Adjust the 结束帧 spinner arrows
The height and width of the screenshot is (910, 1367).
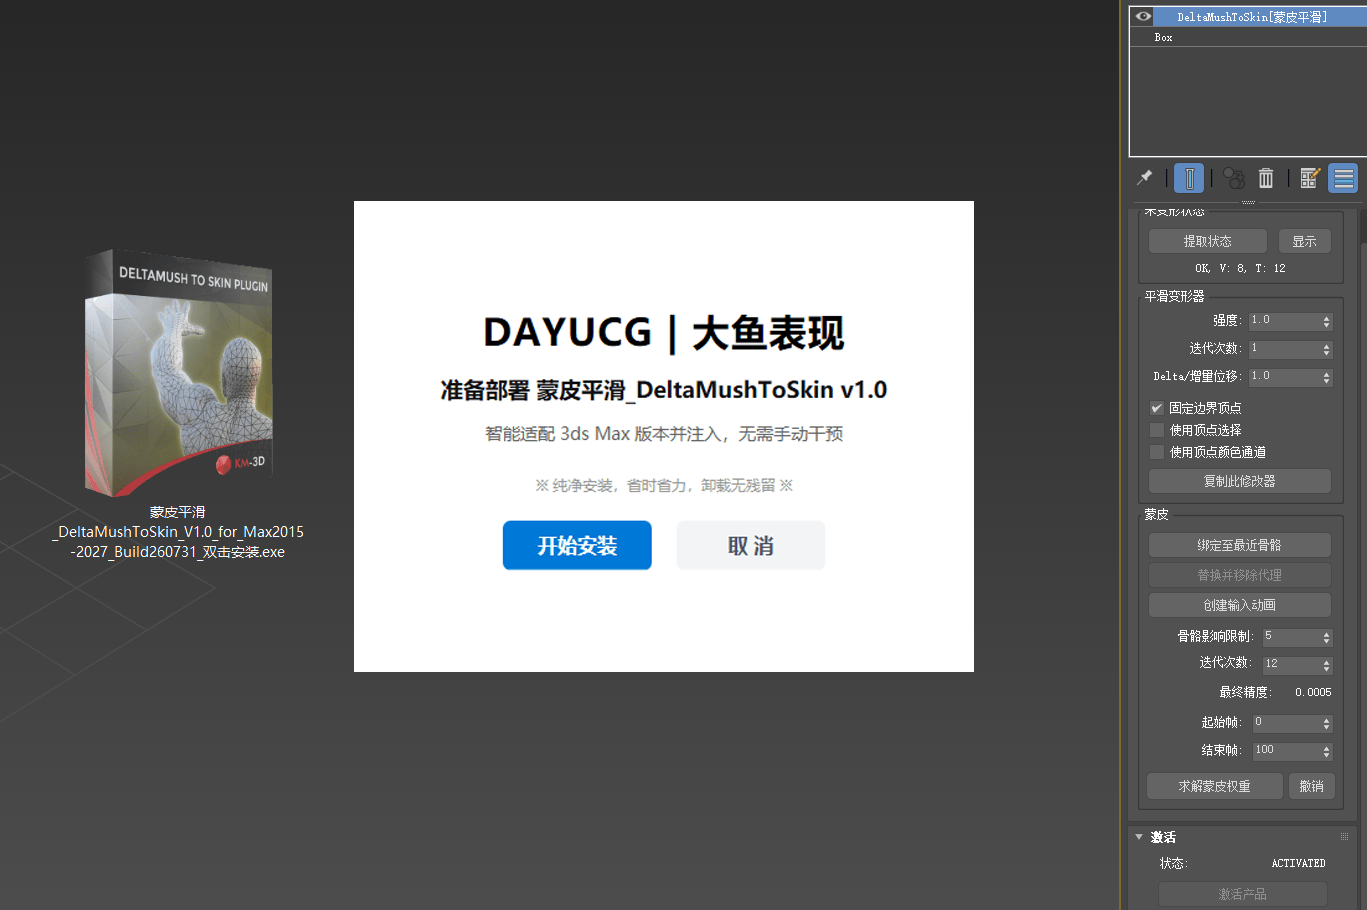pyautogui.click(x=1327, y=751)
